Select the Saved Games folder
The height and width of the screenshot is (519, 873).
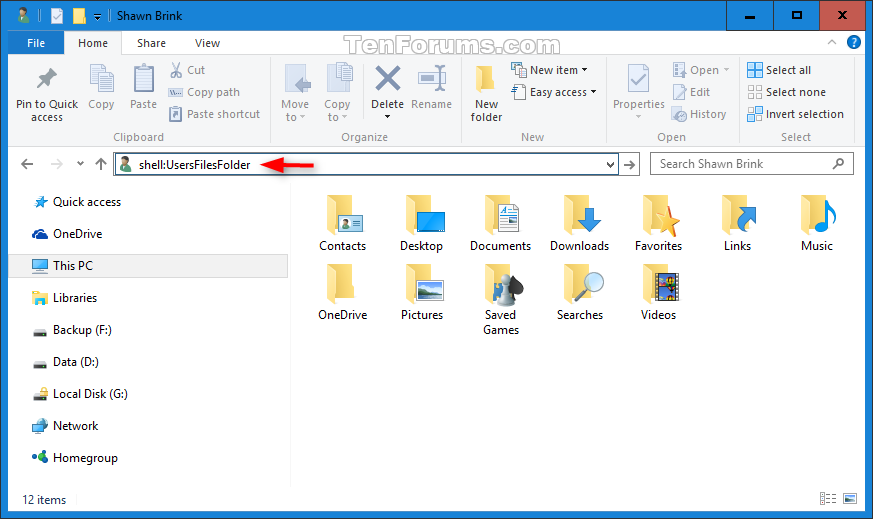501,300
